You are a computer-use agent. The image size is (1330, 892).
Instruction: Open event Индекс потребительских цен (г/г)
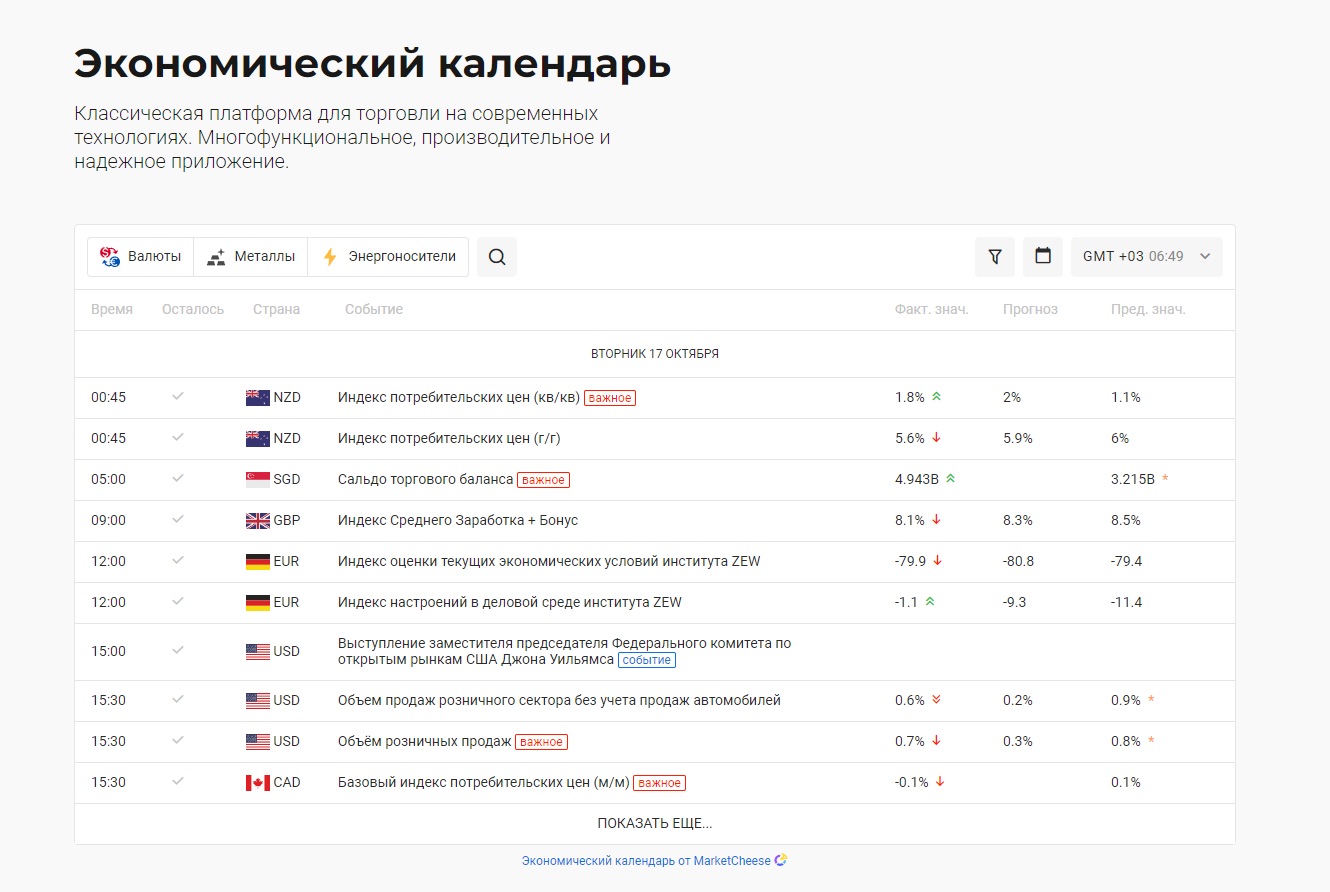coord(448,439)
